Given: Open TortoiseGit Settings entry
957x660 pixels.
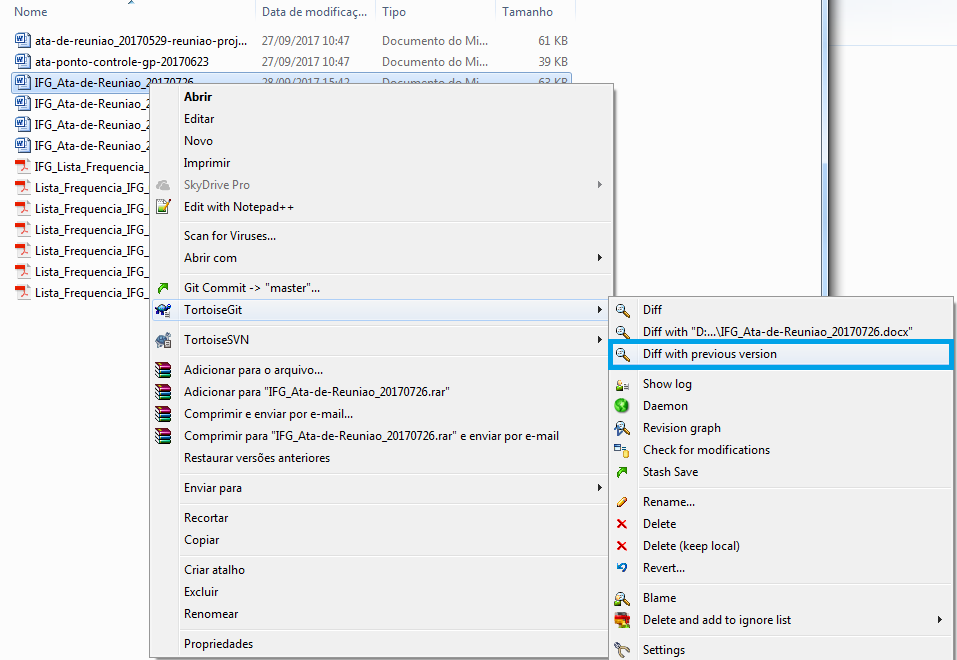Looking at the screenshot, I should point(663,650).
